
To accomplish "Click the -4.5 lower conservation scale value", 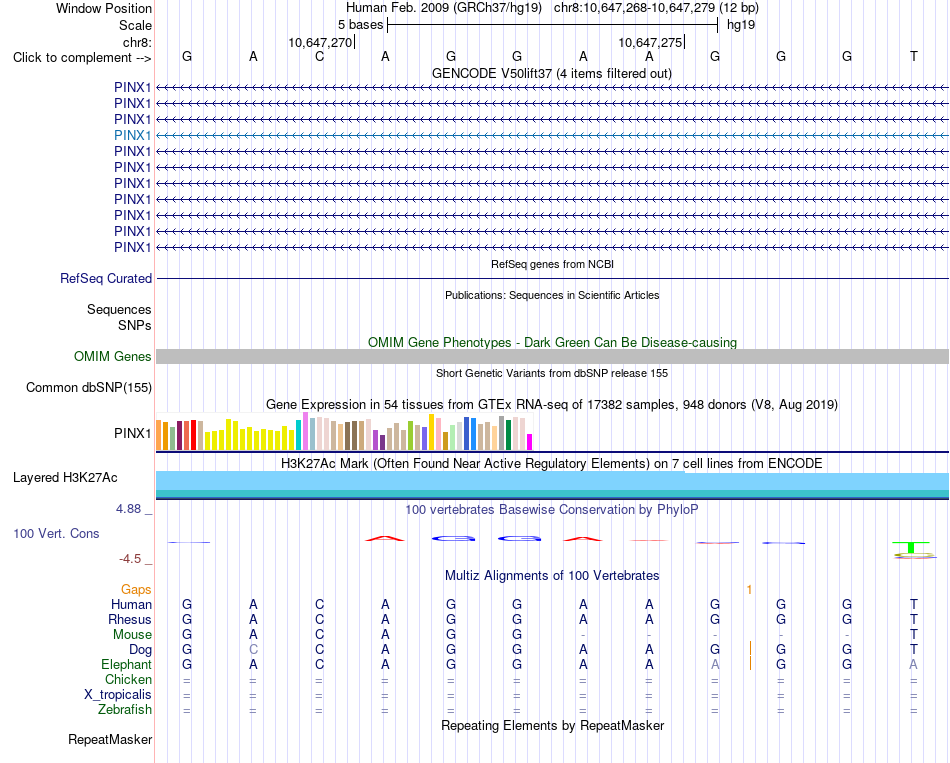I will pos(130,559).
